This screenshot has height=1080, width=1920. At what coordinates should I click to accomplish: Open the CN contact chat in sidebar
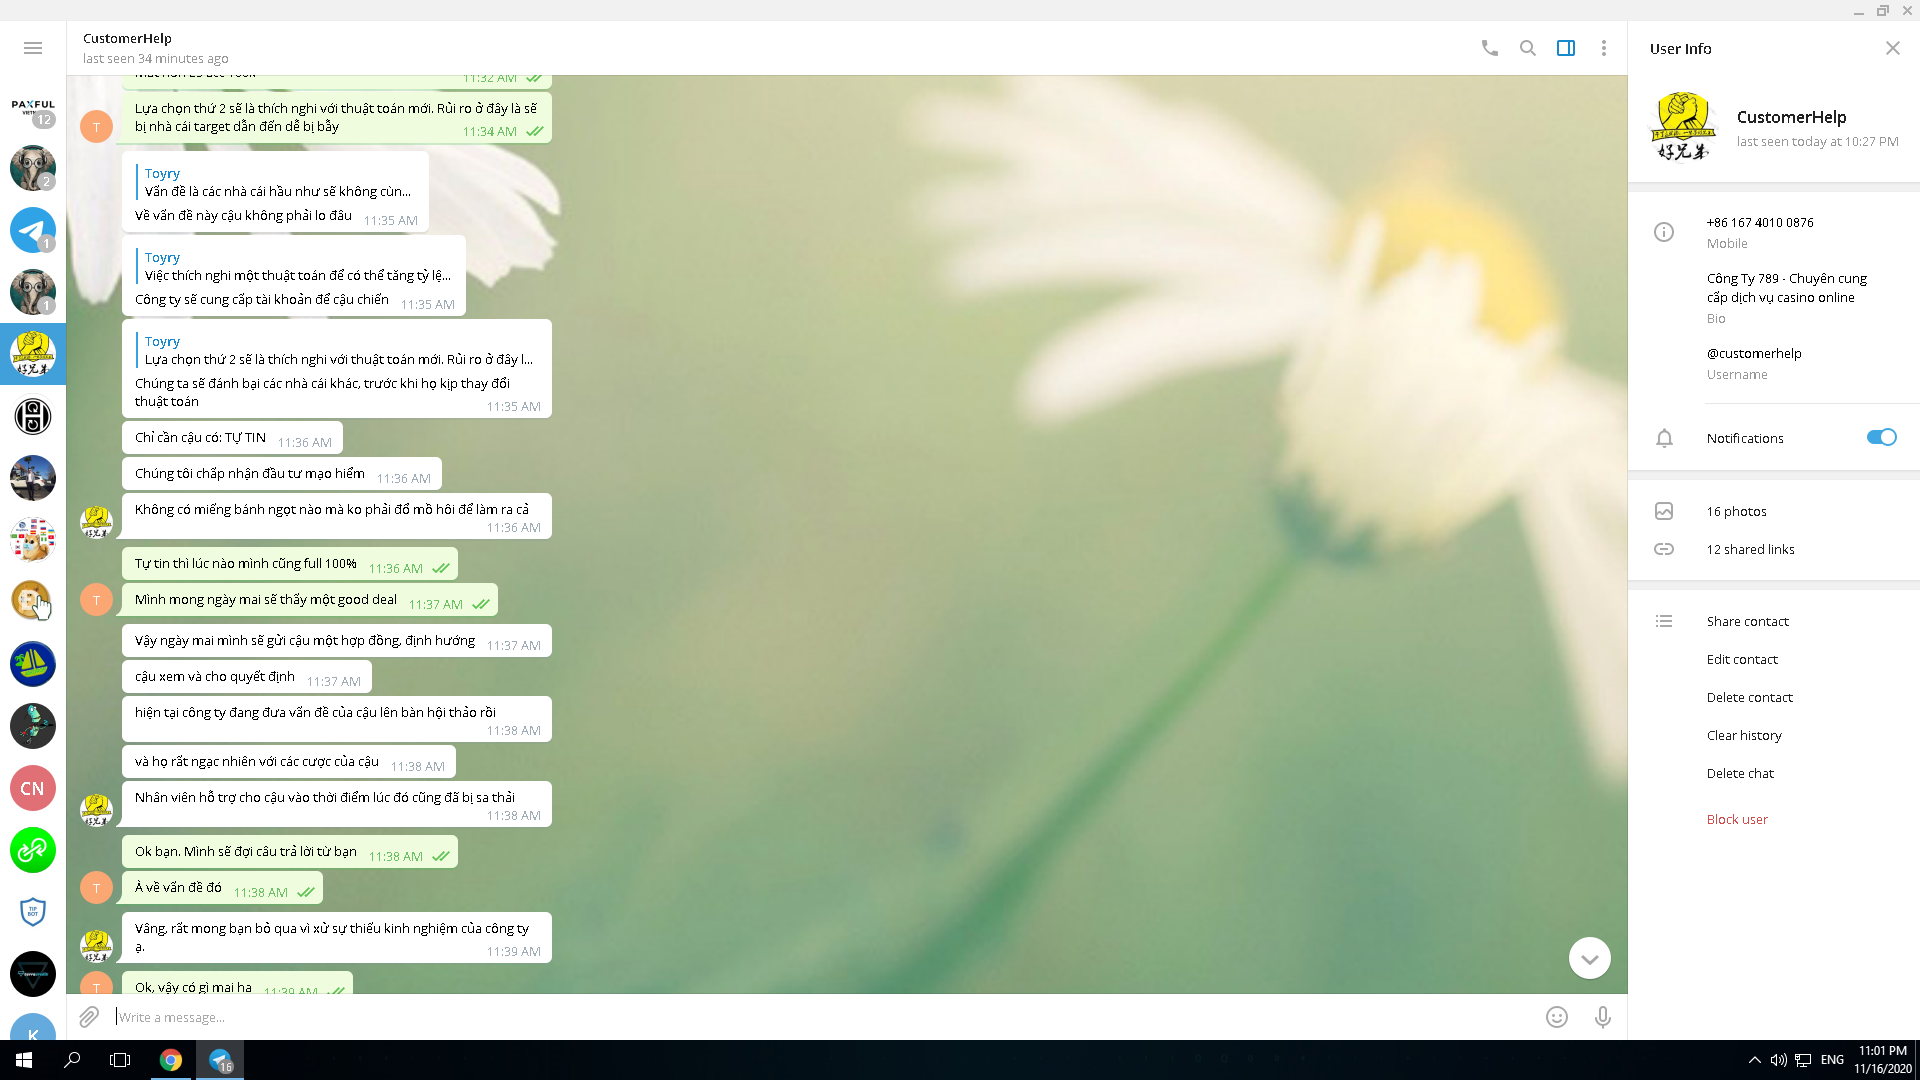[x=33, y=788]
